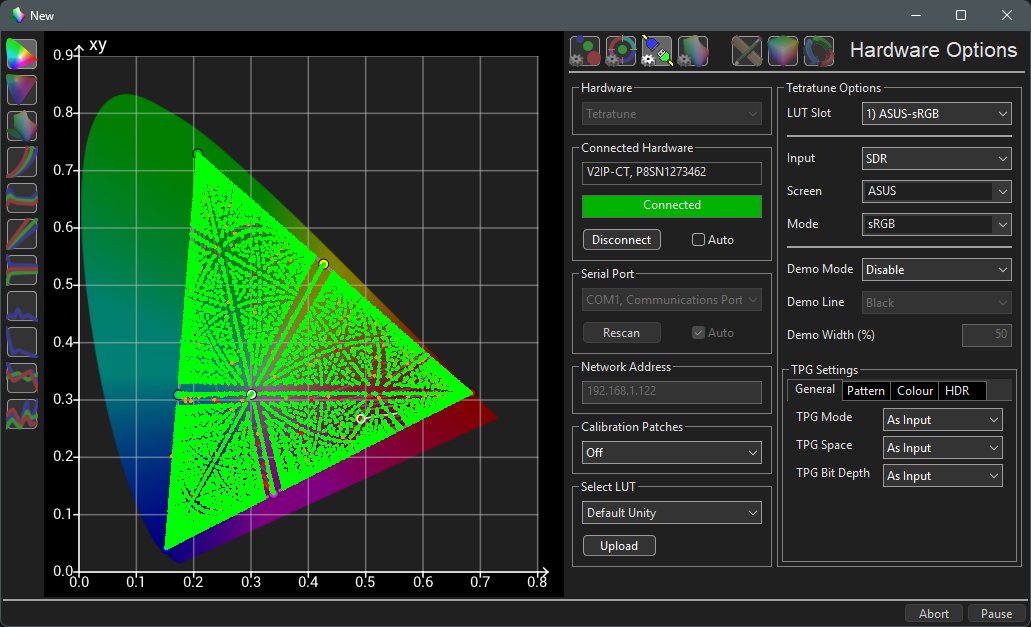Click the Network Address 192.168.1.122 field
This screenshot has width=1031, height=627.
pos(671,392)
